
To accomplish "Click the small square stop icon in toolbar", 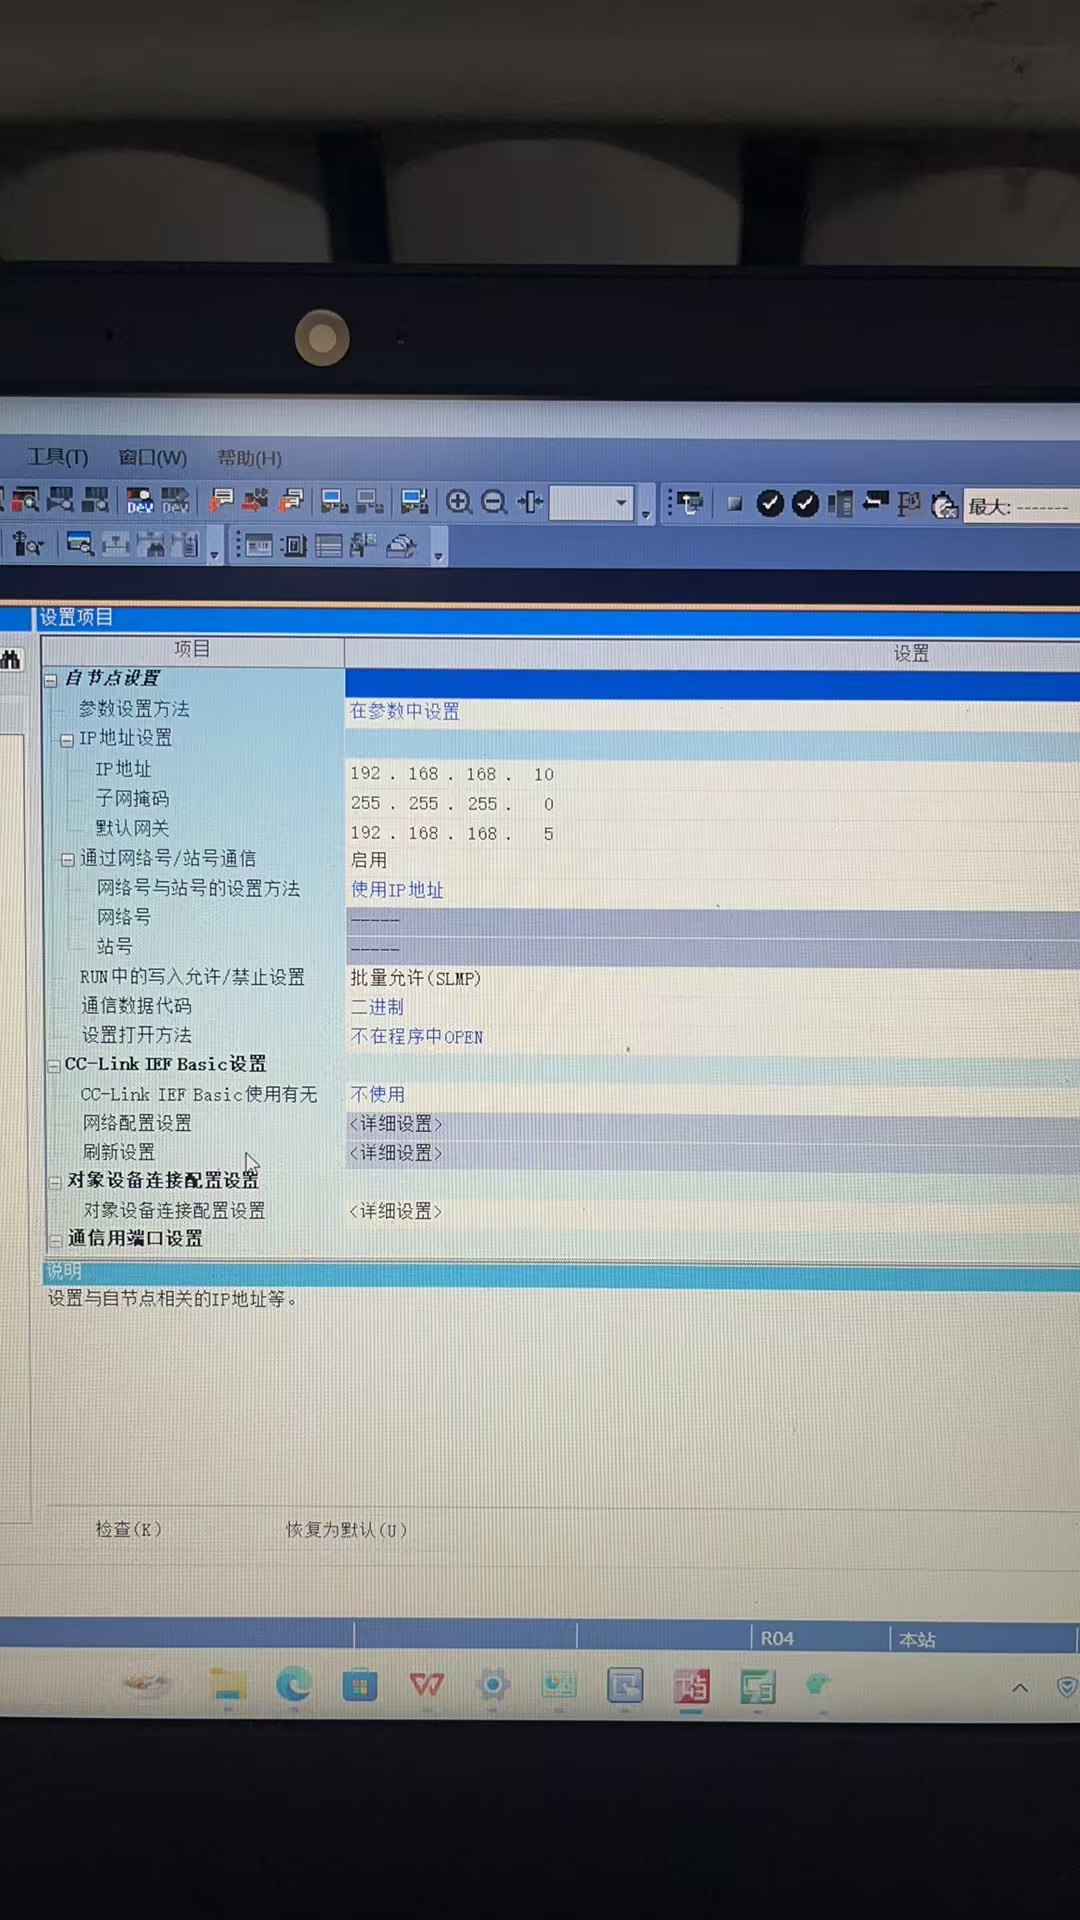I will point(734,504).
